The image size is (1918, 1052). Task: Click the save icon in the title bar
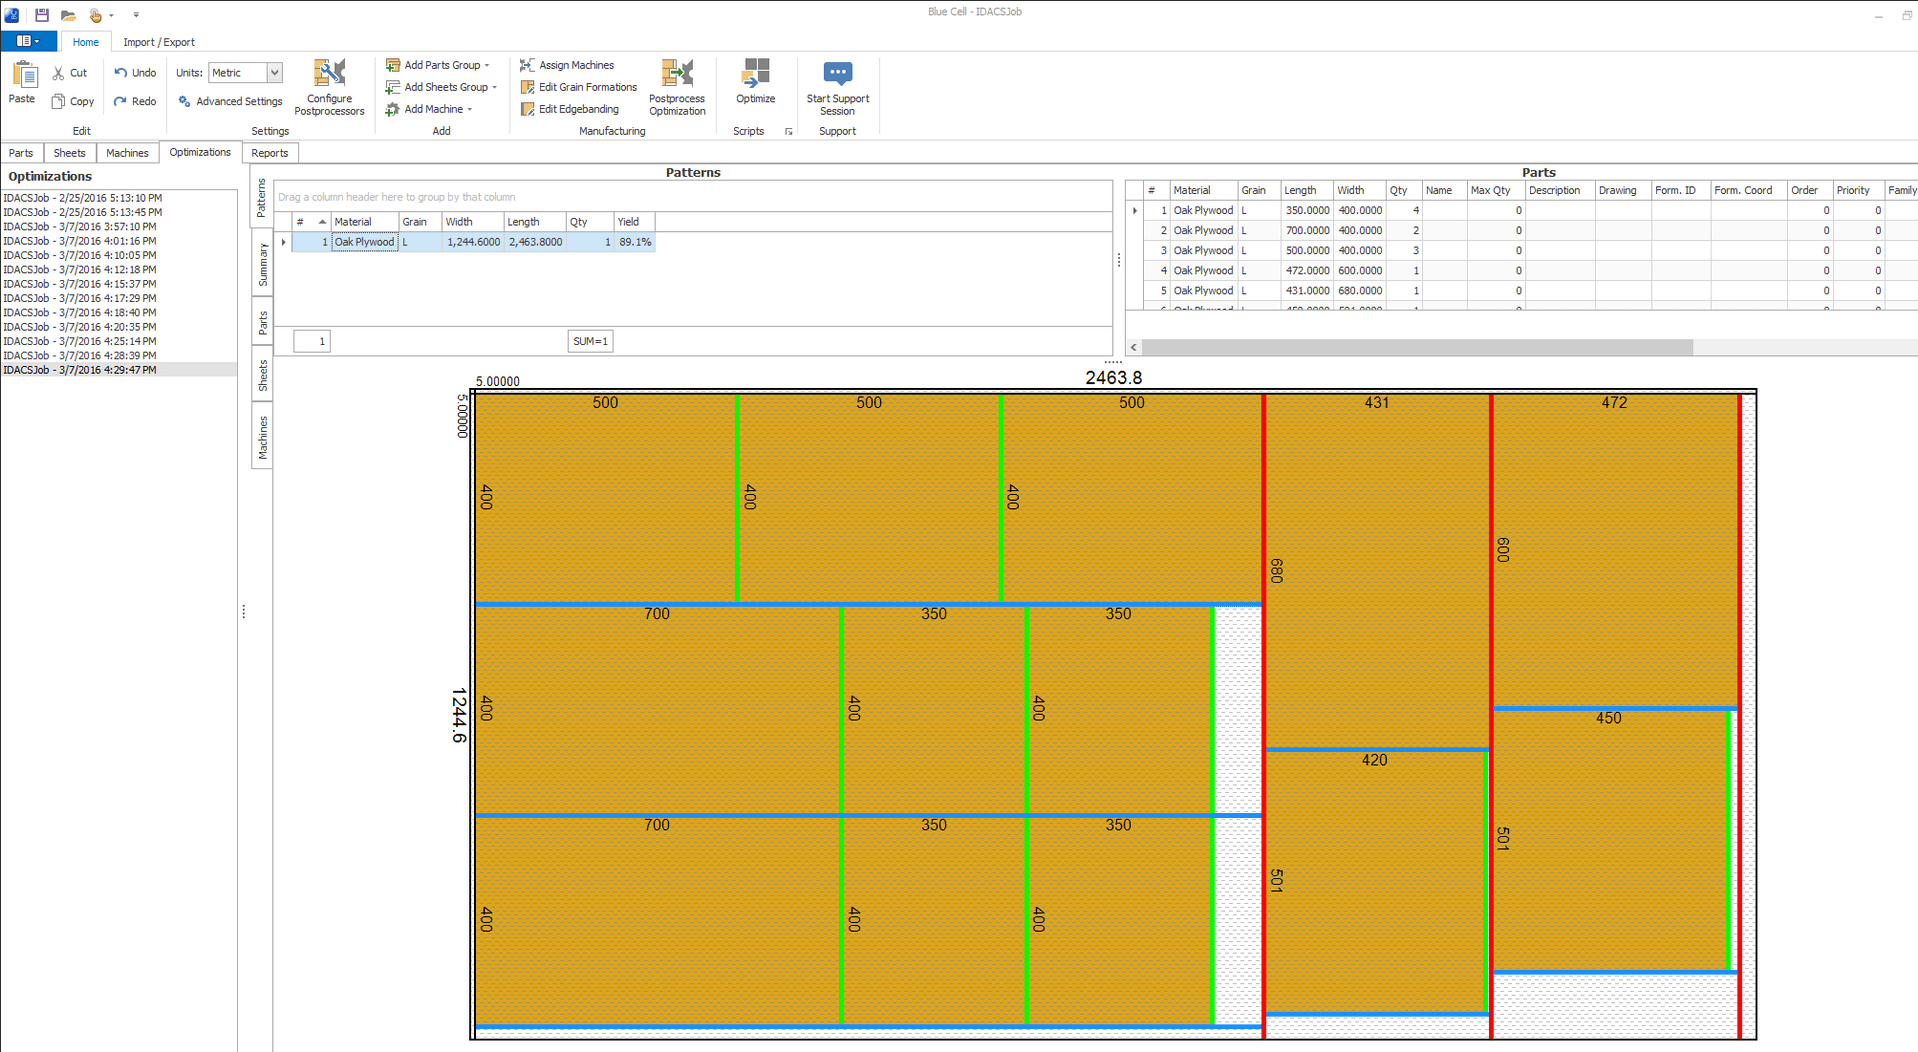pyautogui.click(x=42, y=15)
